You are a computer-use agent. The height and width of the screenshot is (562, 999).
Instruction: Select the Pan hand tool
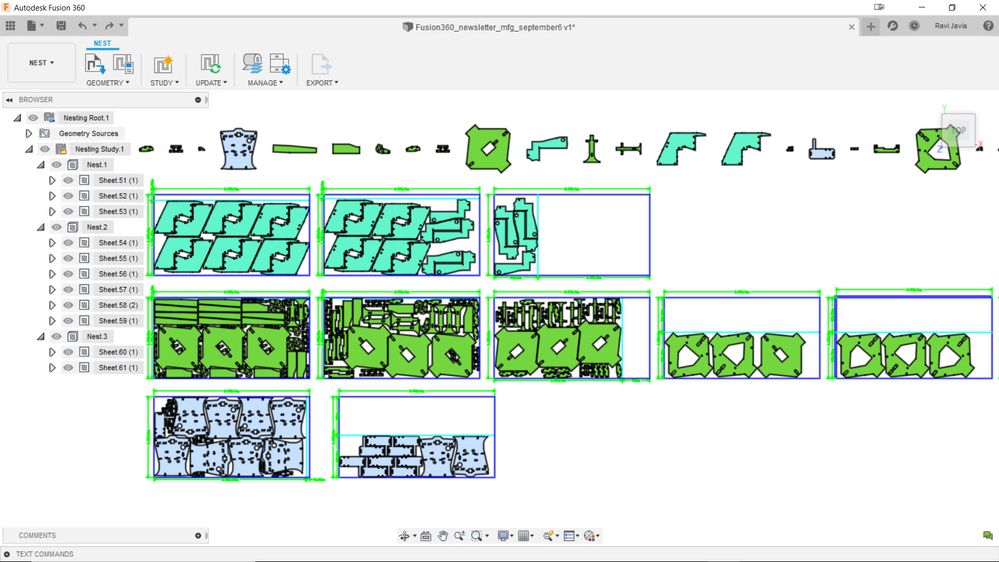click(x=443, y=536)
